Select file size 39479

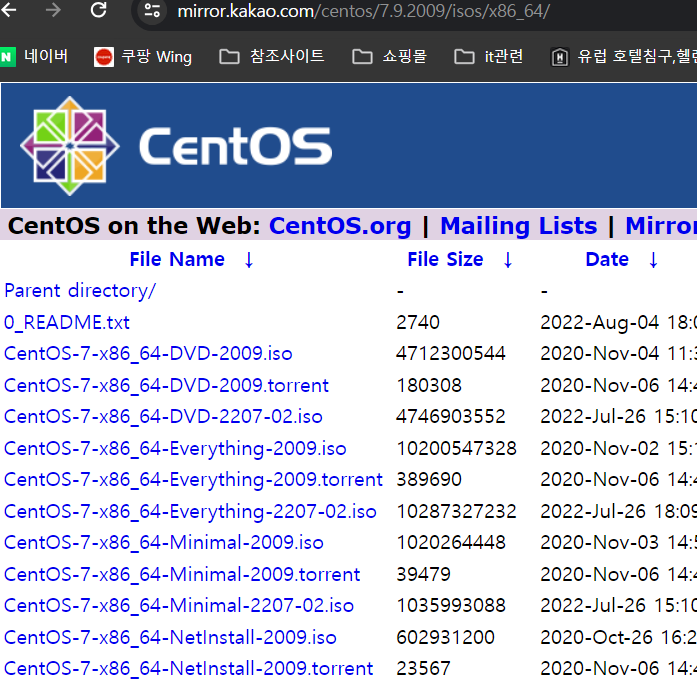point(423,574)
